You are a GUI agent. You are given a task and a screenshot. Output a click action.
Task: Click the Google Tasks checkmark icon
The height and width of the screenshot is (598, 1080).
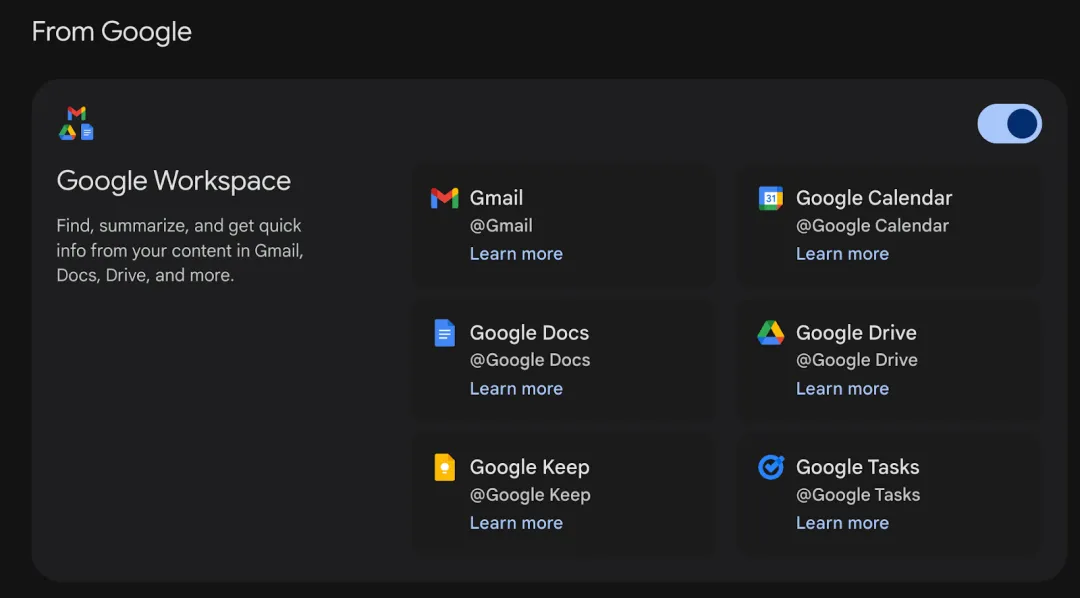[x=771, y=466]
